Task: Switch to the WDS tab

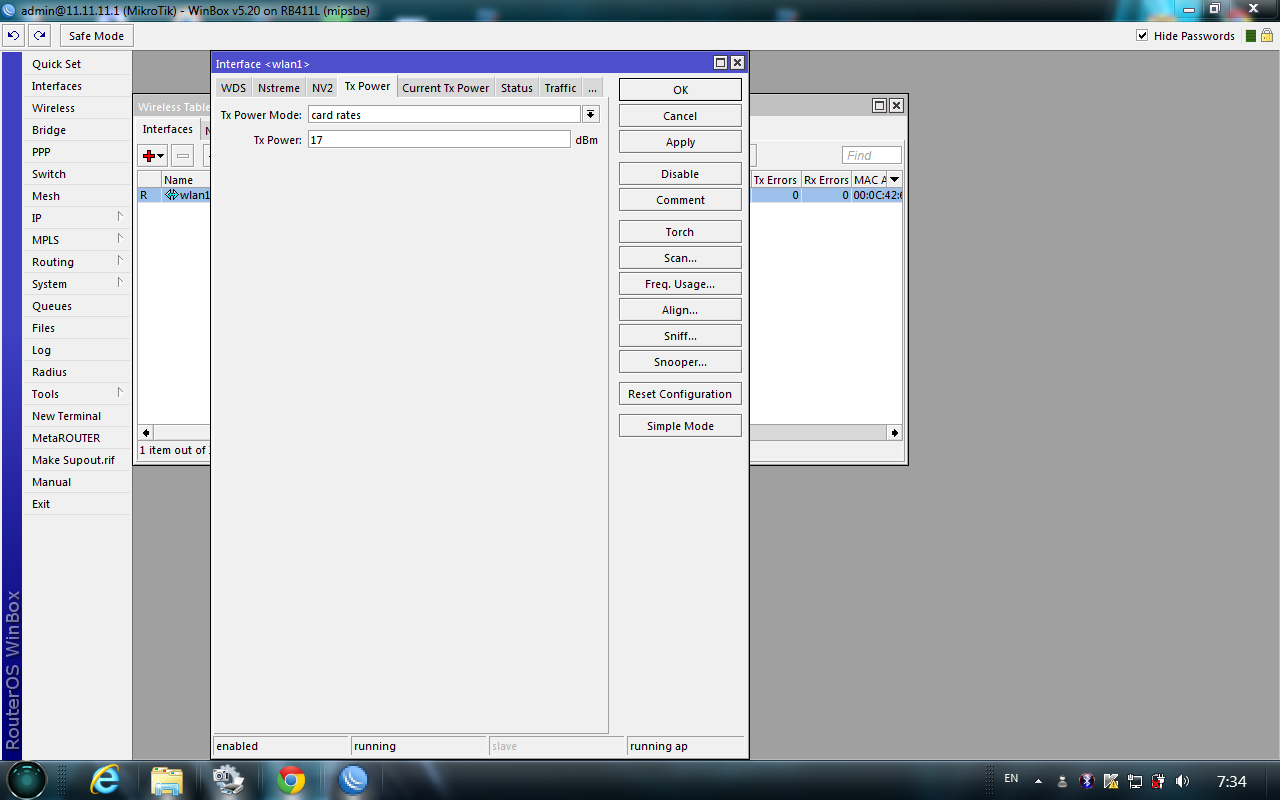Action: (233, 88)
